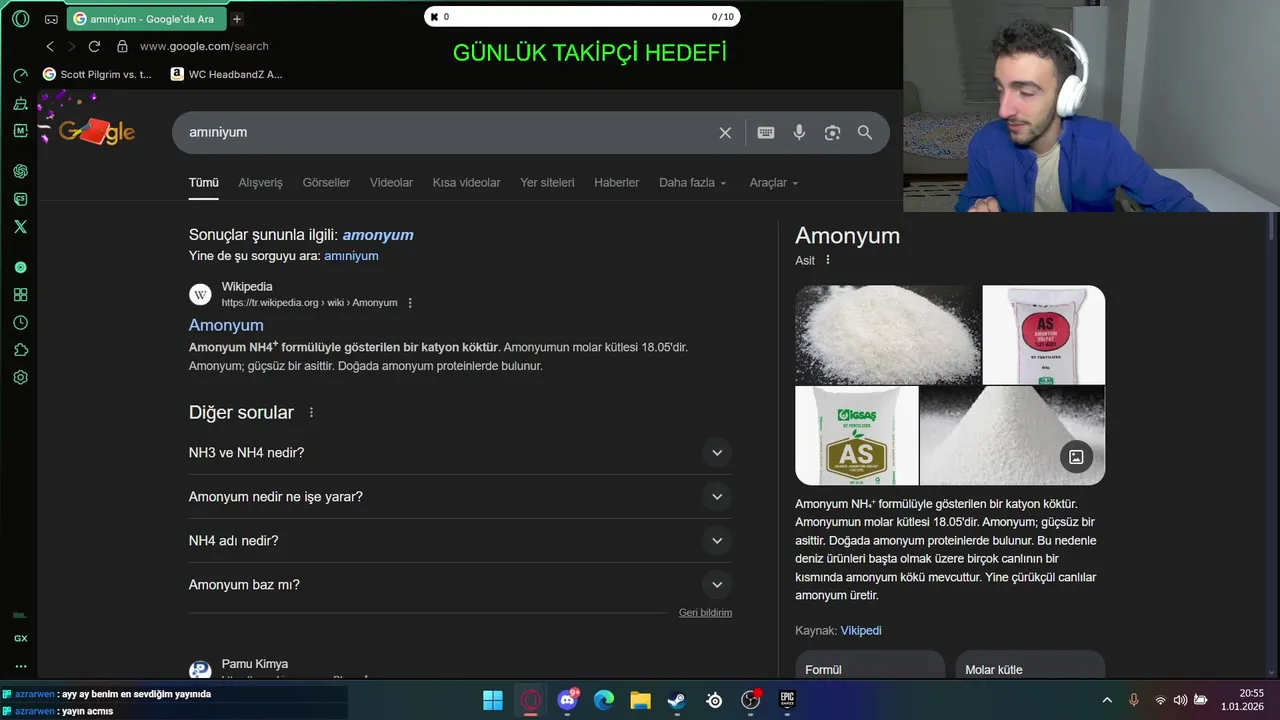The width and height of the screenshot is (1280, 720).
Task: Open the X (Twitter) sidebar icon
Action: 20,227
